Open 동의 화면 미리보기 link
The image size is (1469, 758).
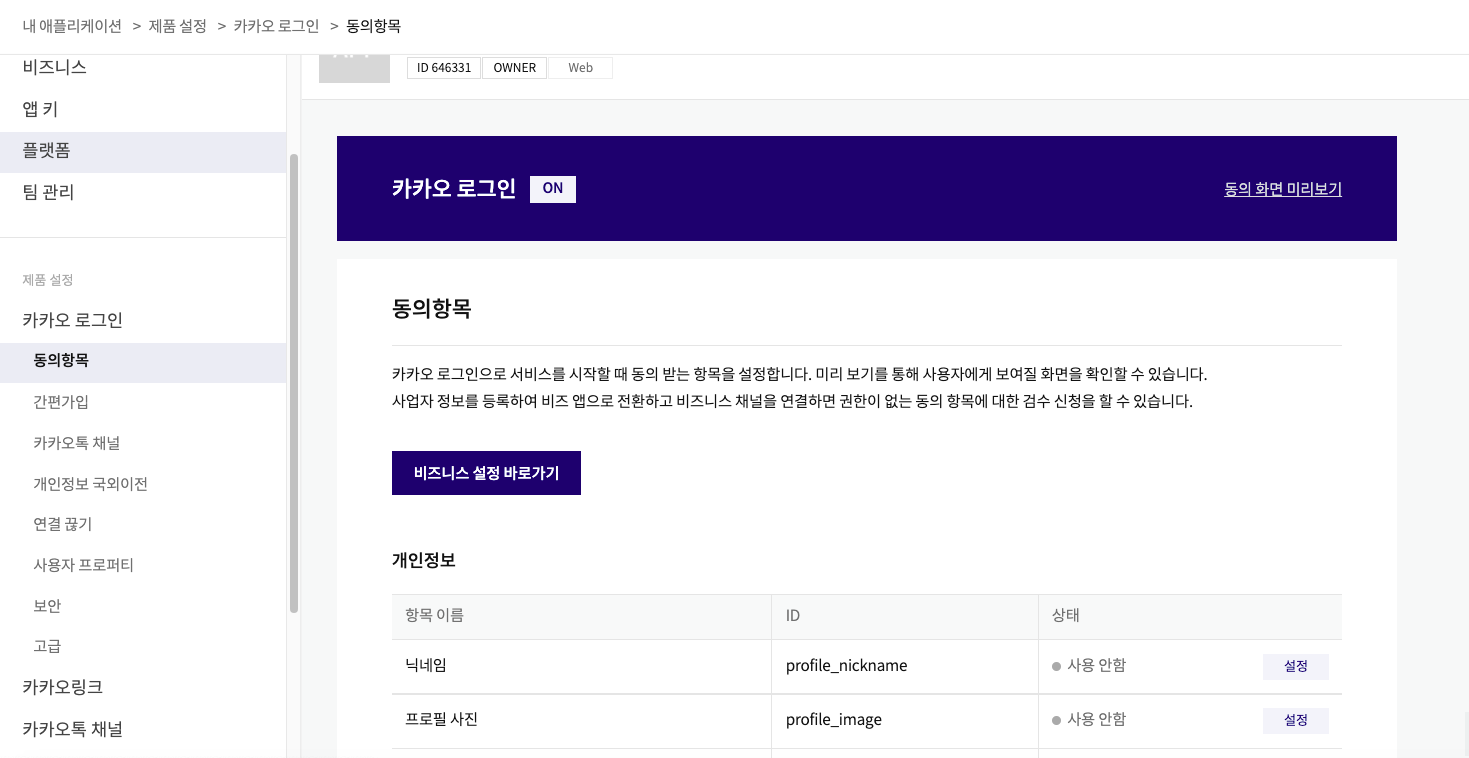point(1283,189)
